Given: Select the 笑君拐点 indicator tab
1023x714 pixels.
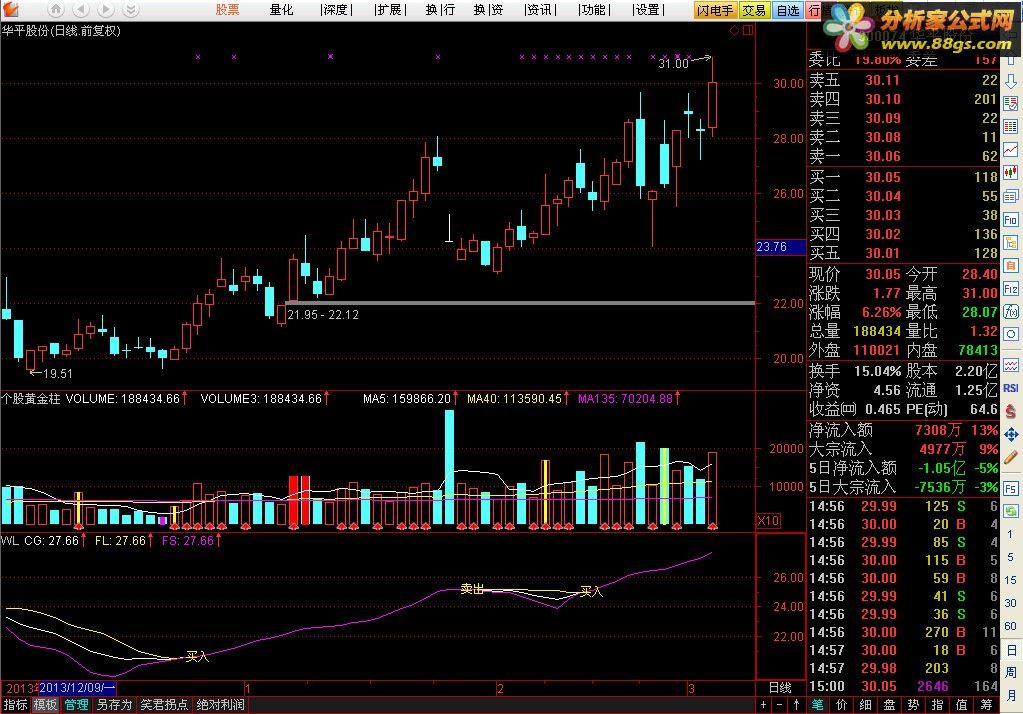Looking at the screenshot, I should tap(164, 705).
